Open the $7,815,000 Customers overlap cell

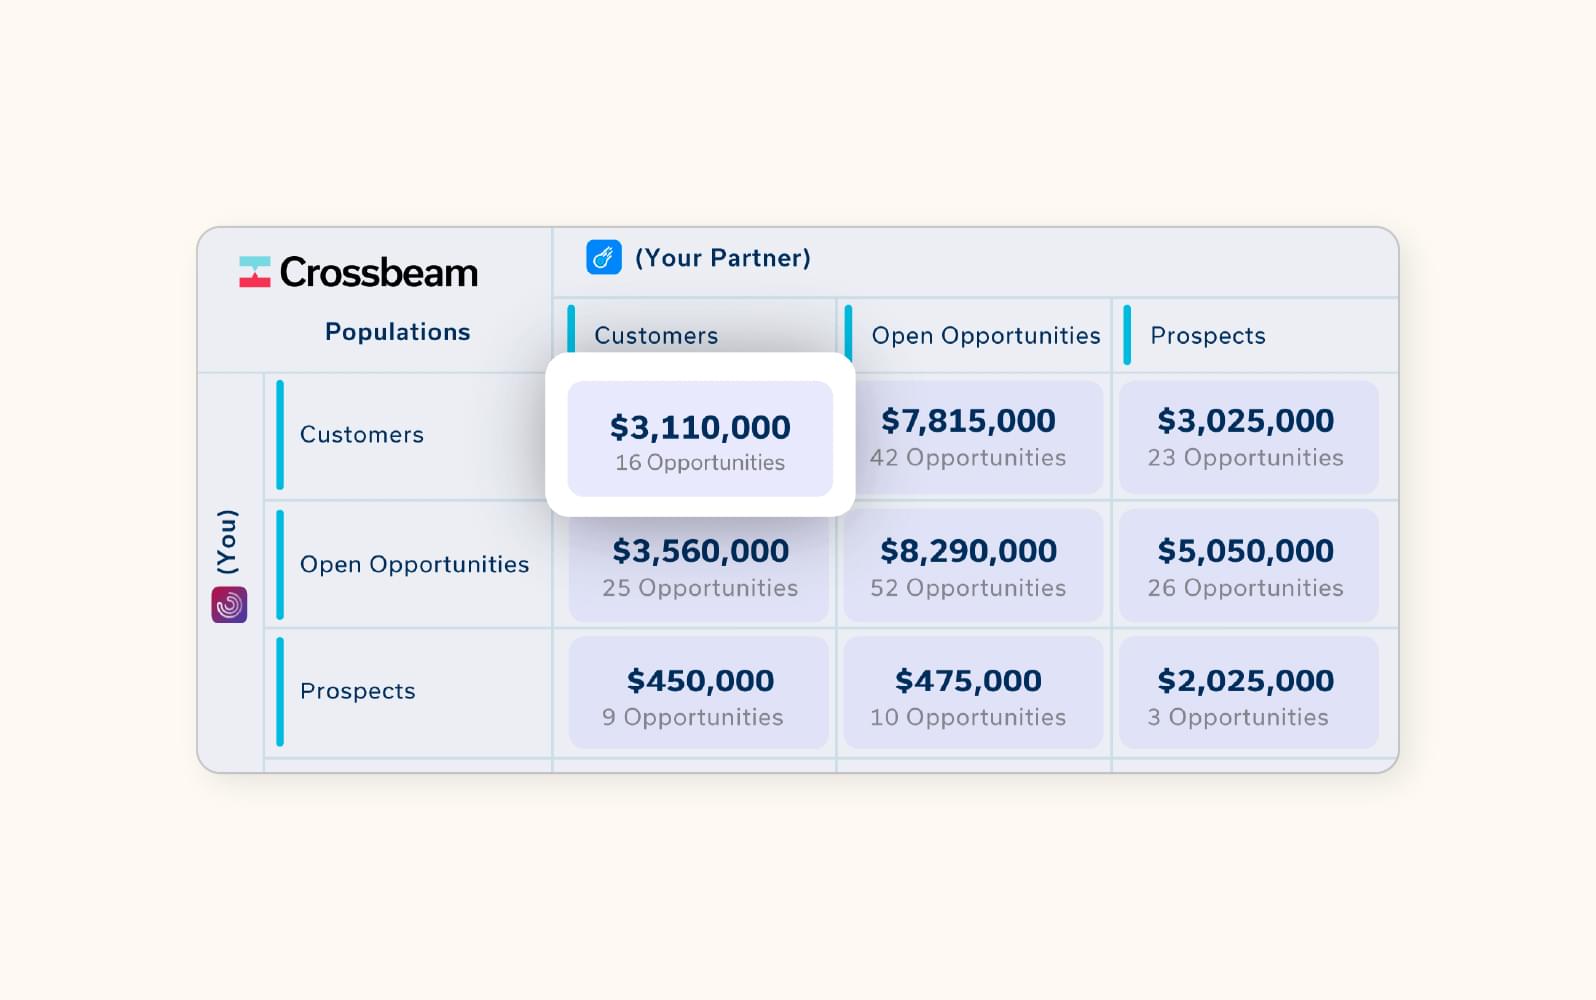(970, 437)
